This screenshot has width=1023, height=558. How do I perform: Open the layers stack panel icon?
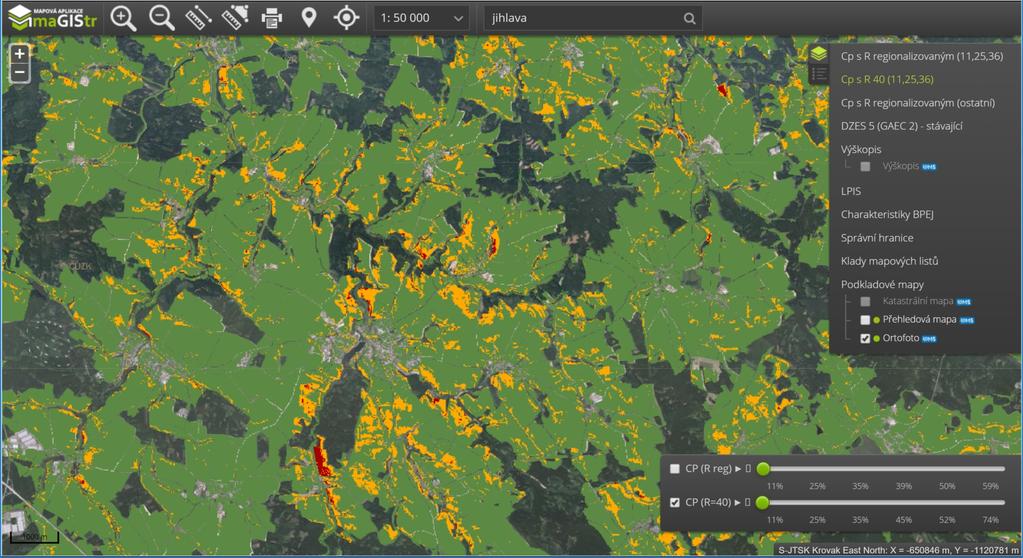[x=819, y=54]
